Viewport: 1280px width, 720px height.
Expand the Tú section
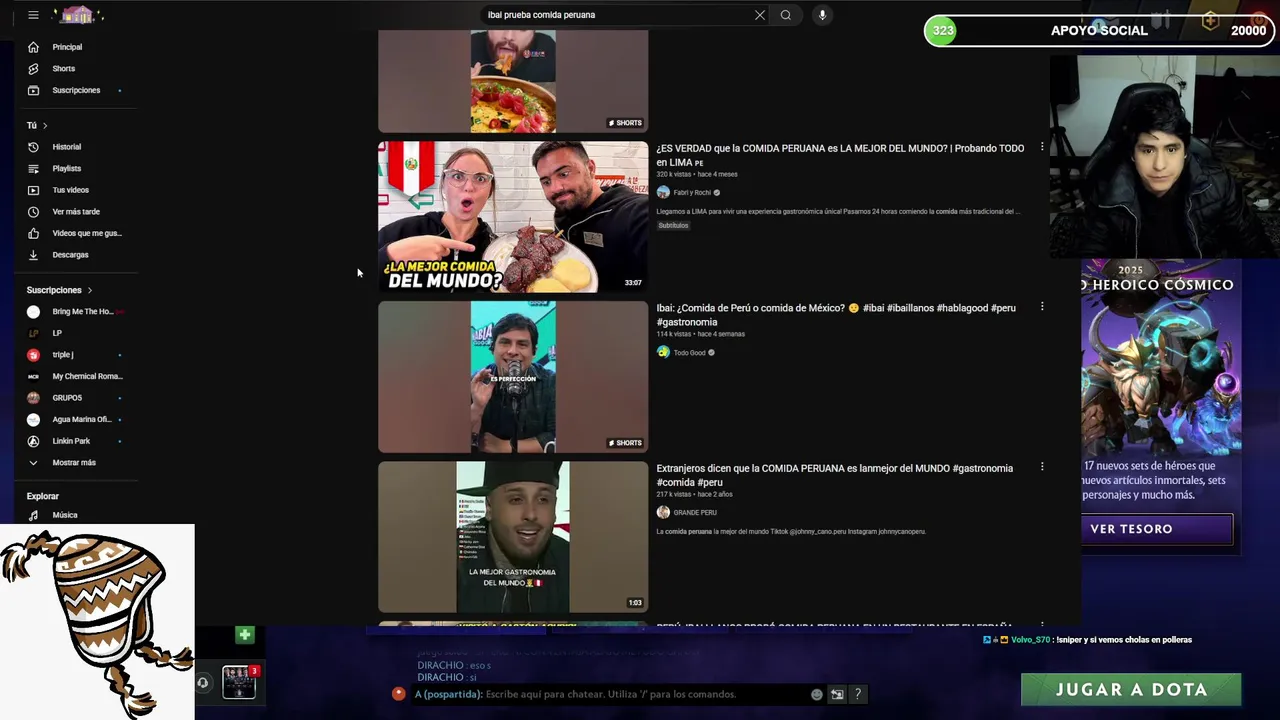pos(37,125)
